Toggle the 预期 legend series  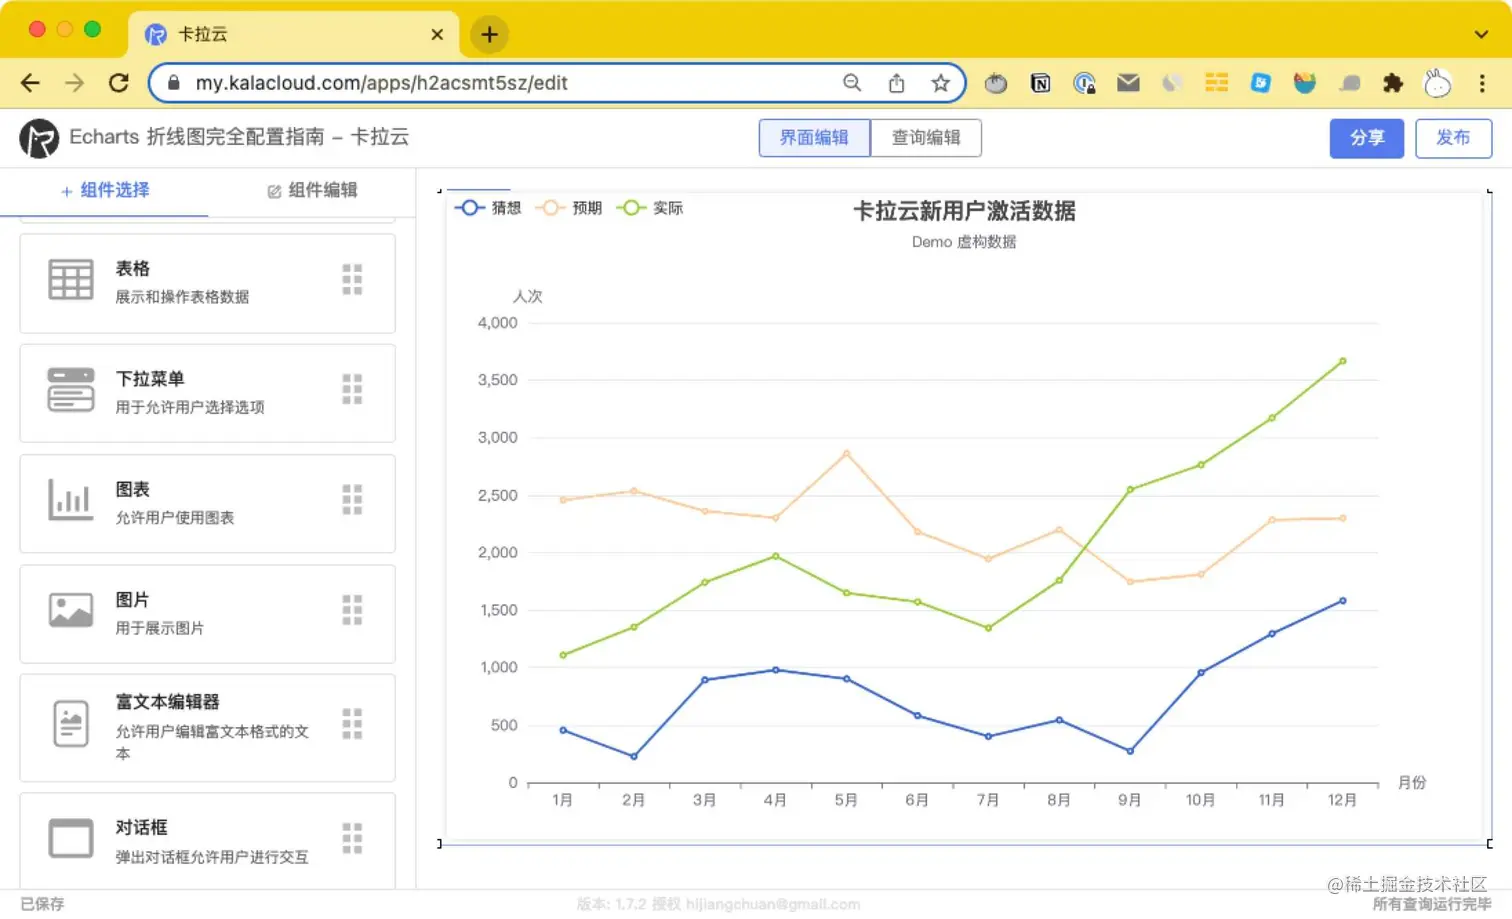tap(569, 208)
